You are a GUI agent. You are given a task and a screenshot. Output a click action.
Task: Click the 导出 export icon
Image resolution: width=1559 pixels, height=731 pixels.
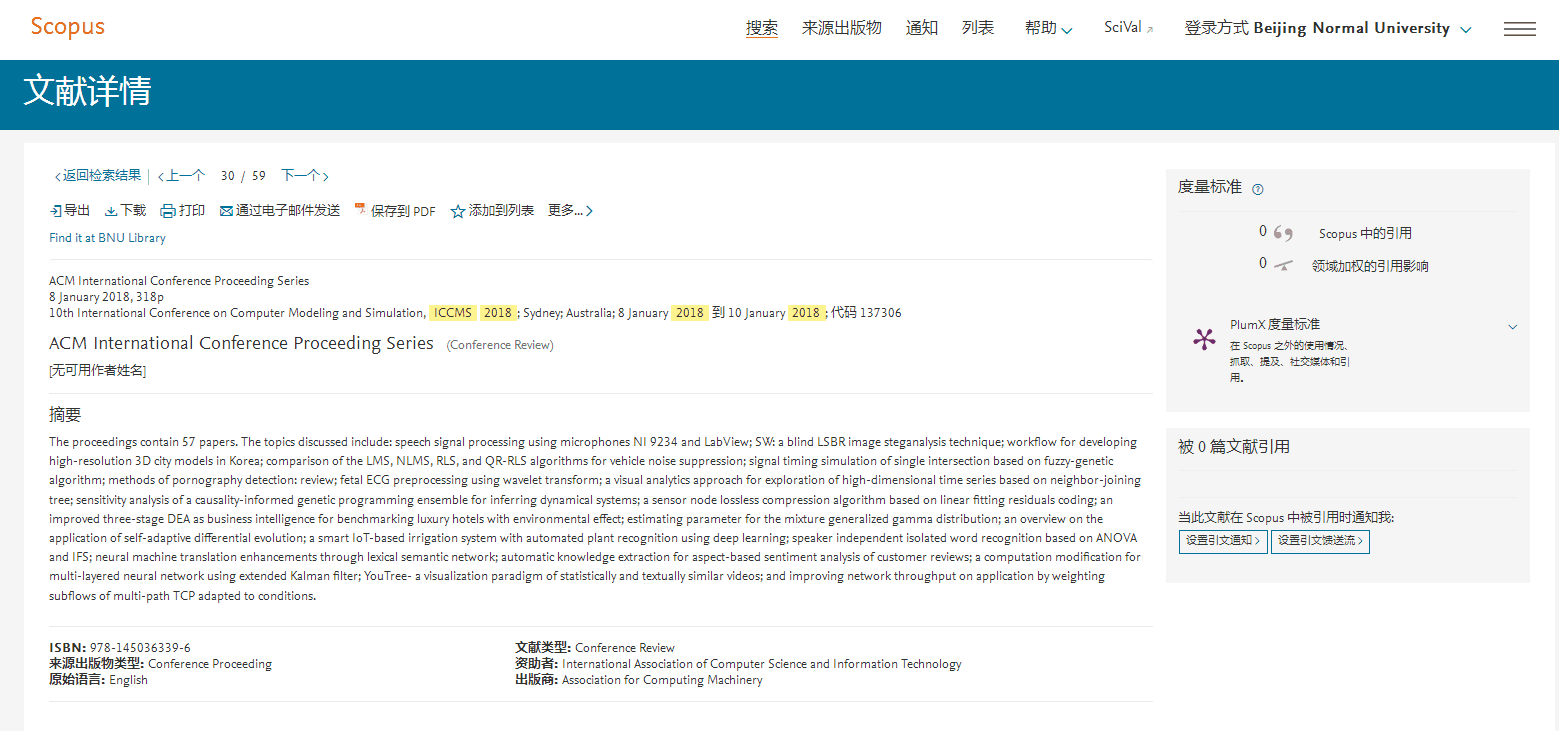55,211
